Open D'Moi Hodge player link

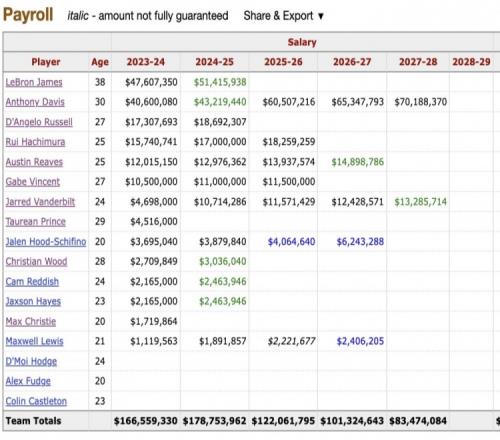pos(31,361)
